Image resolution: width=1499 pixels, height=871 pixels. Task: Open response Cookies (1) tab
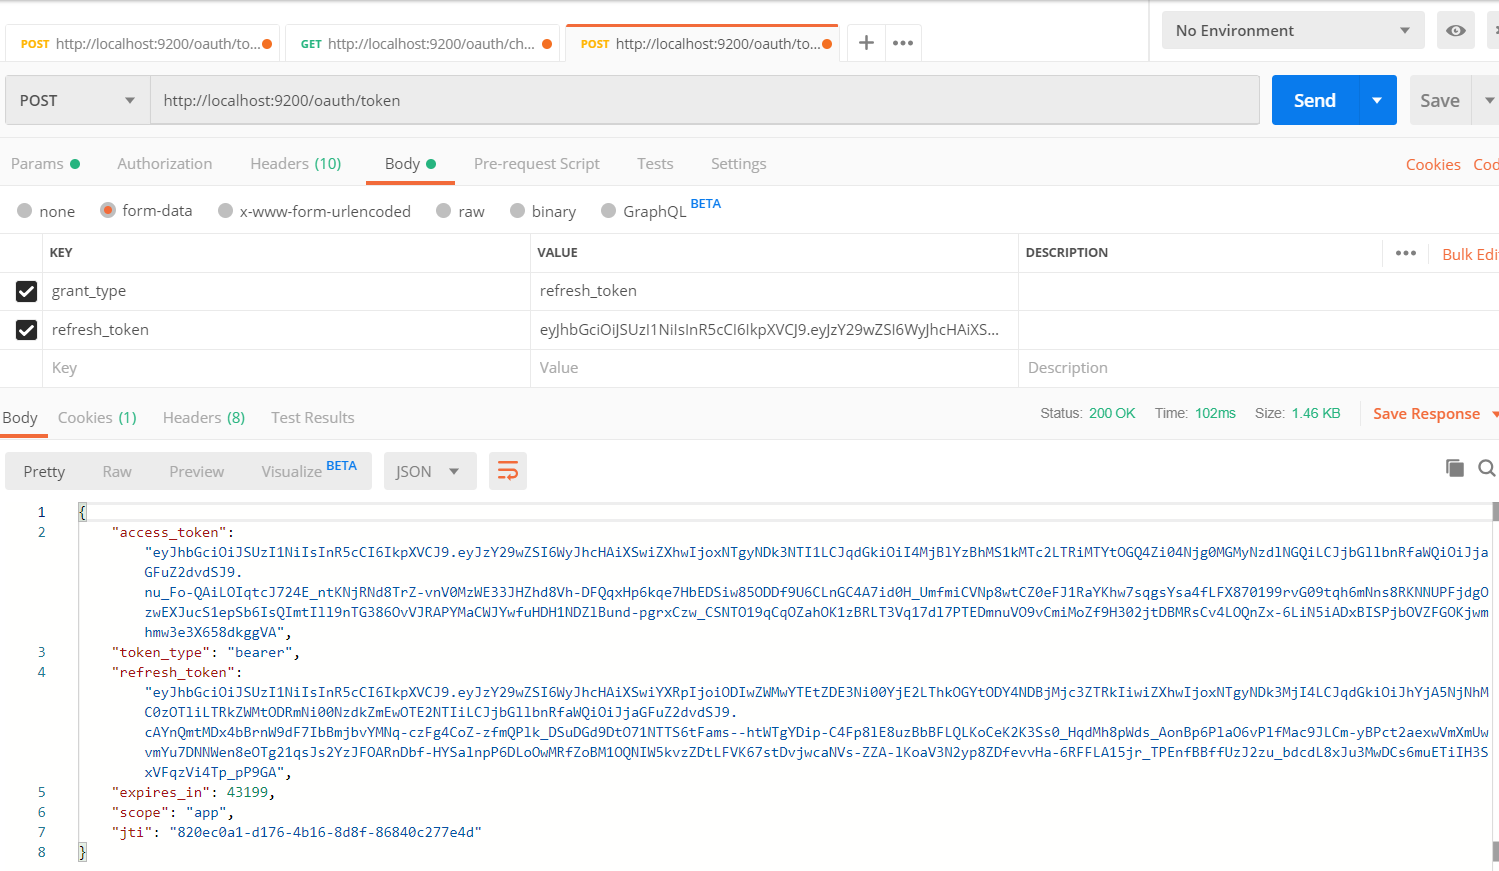97,418
